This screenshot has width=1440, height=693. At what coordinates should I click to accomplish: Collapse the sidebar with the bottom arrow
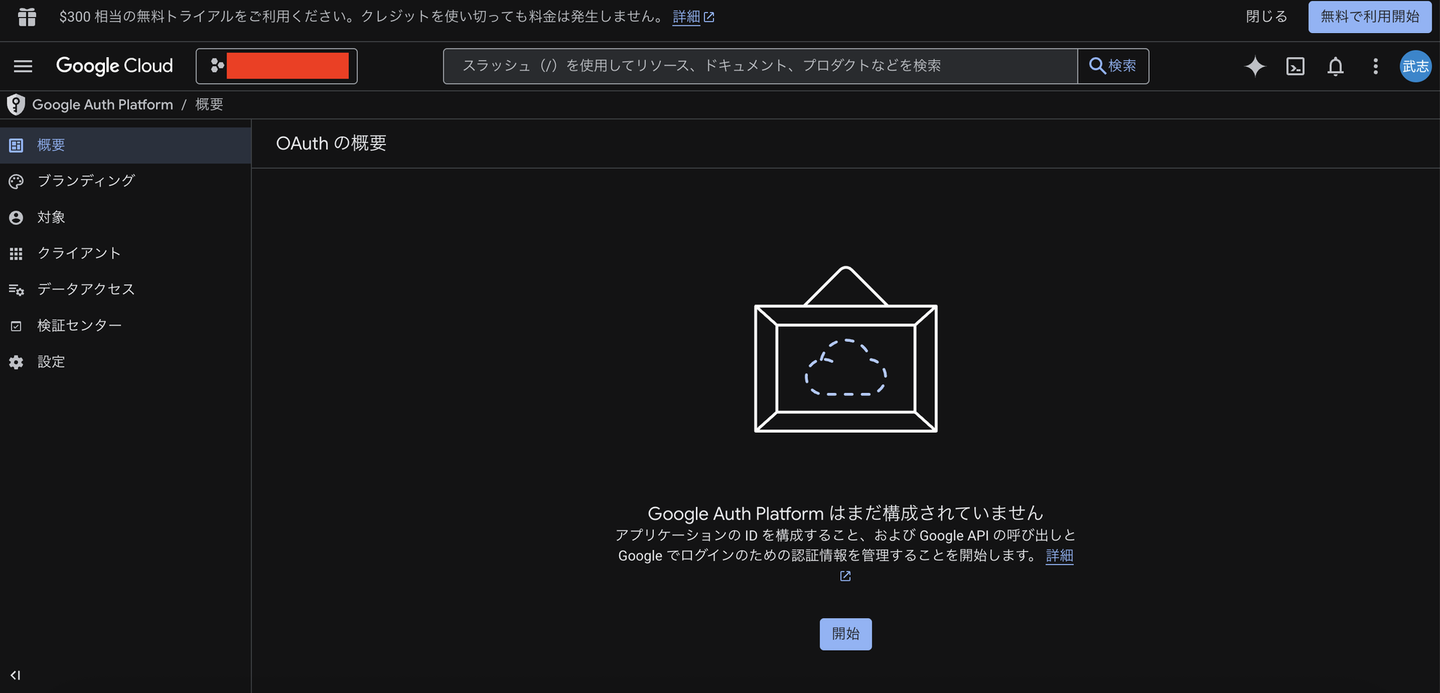(15, 675)
